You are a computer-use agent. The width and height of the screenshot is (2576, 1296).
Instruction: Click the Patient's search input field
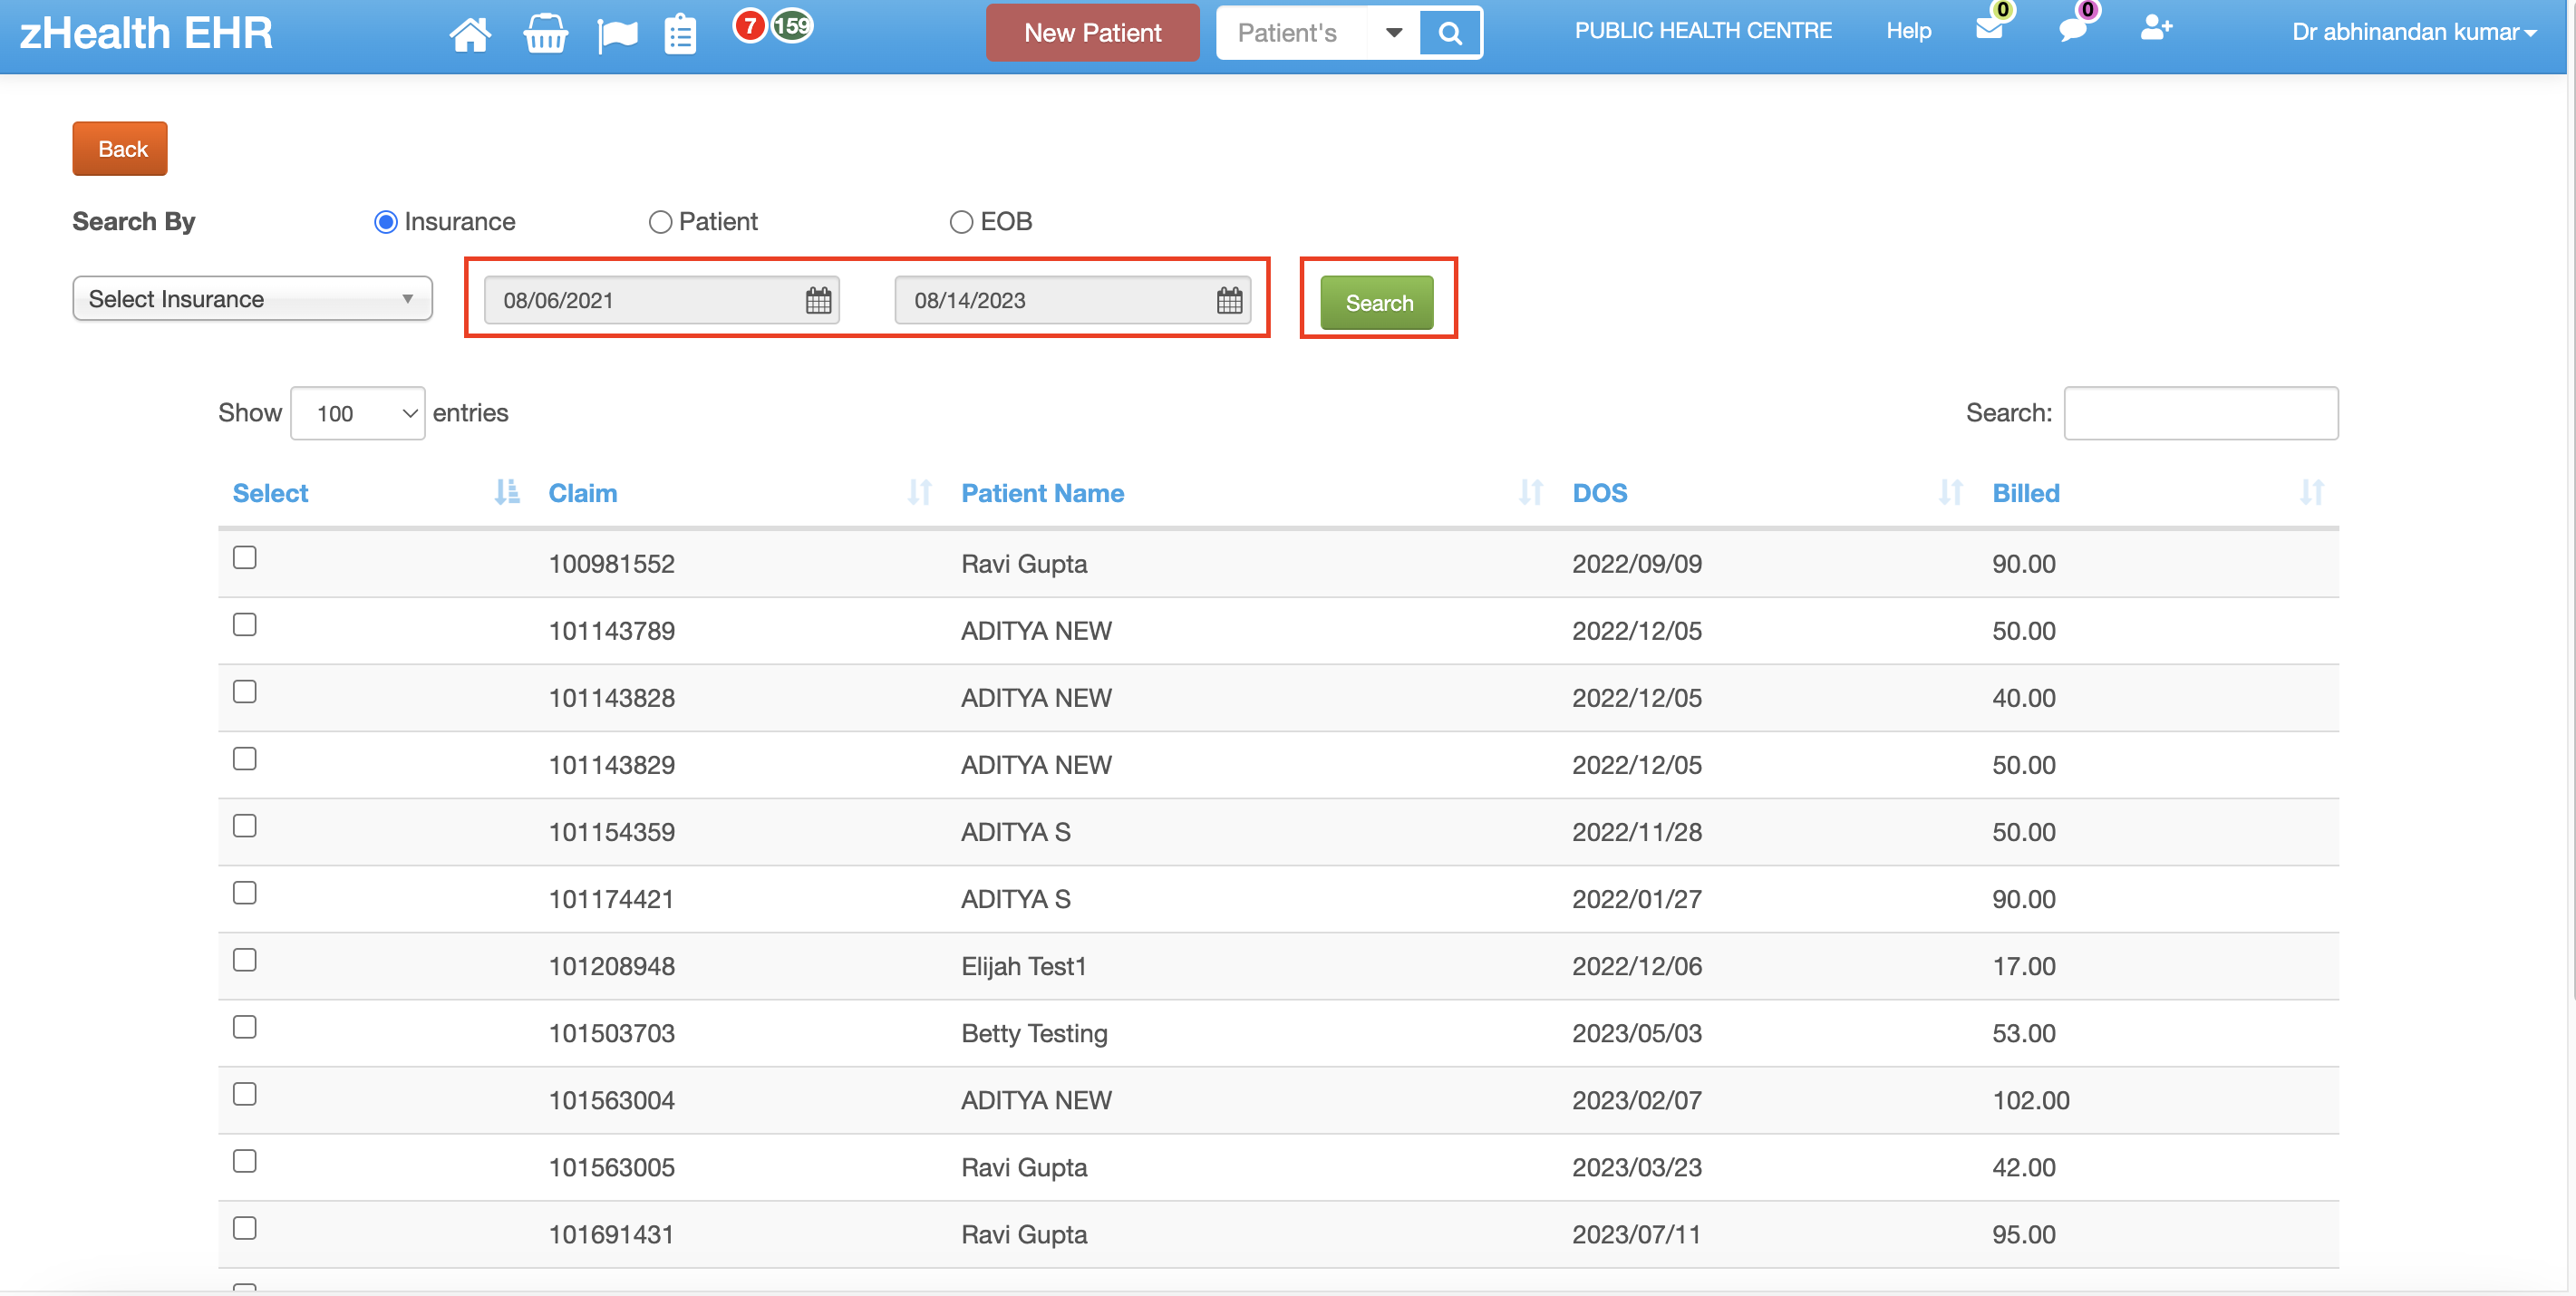(x=1292, y=33)
